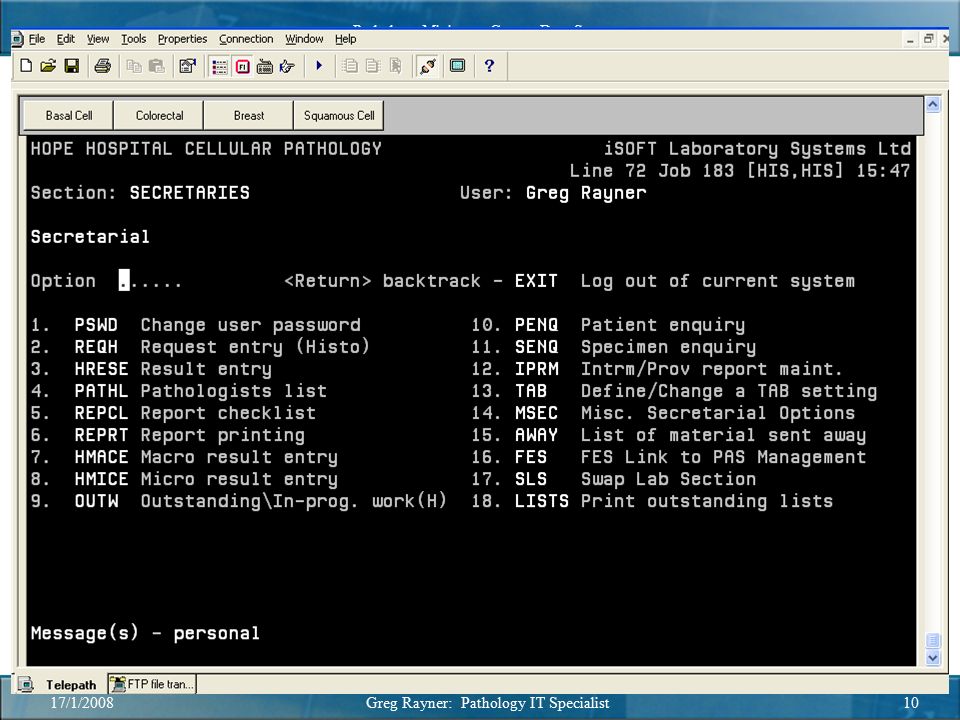Screen dimensions: 960x720
Task: Switch to the FTP file tran... tab
Action: (152, 684)
